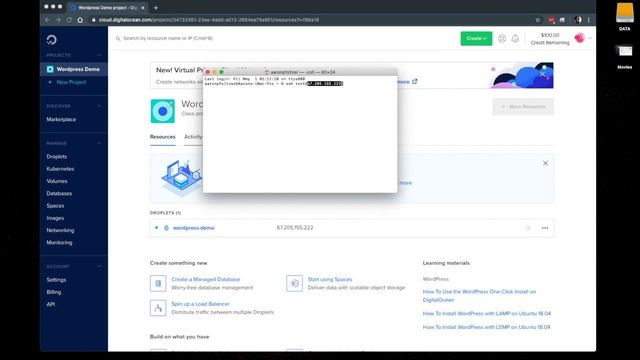Viewport: 640px width, 360px height.
Task: Open the wordpress-demo more options menu
Action: [x=545, y=228]
